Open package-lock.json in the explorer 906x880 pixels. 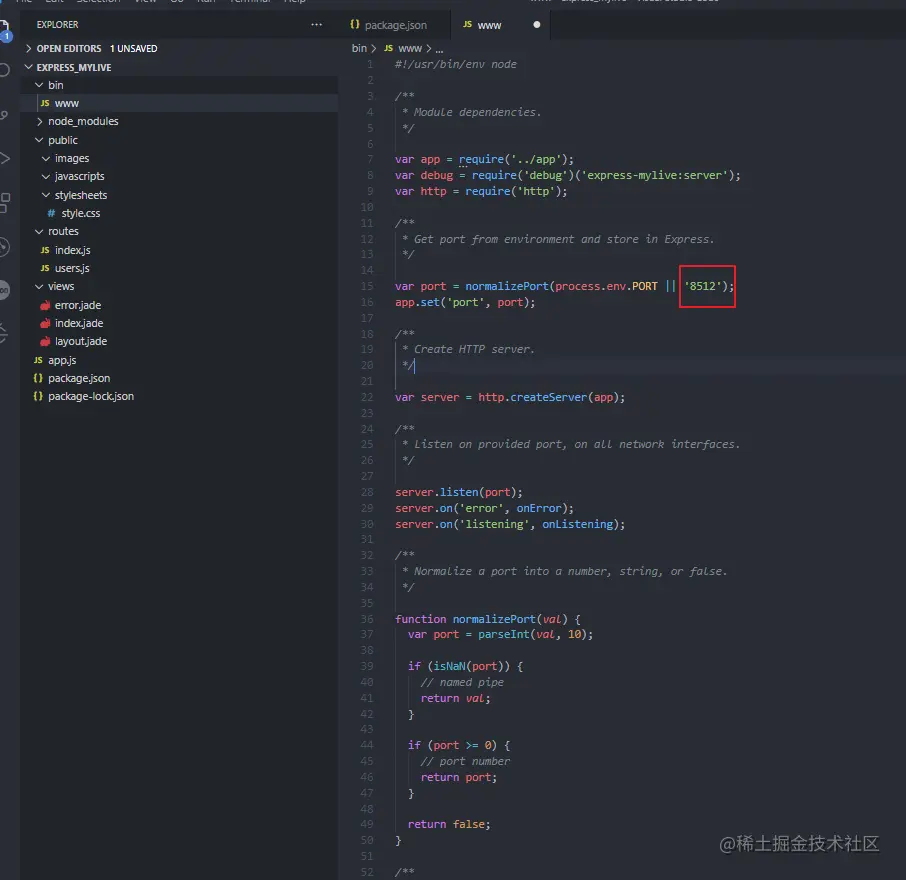click(179, 396)
